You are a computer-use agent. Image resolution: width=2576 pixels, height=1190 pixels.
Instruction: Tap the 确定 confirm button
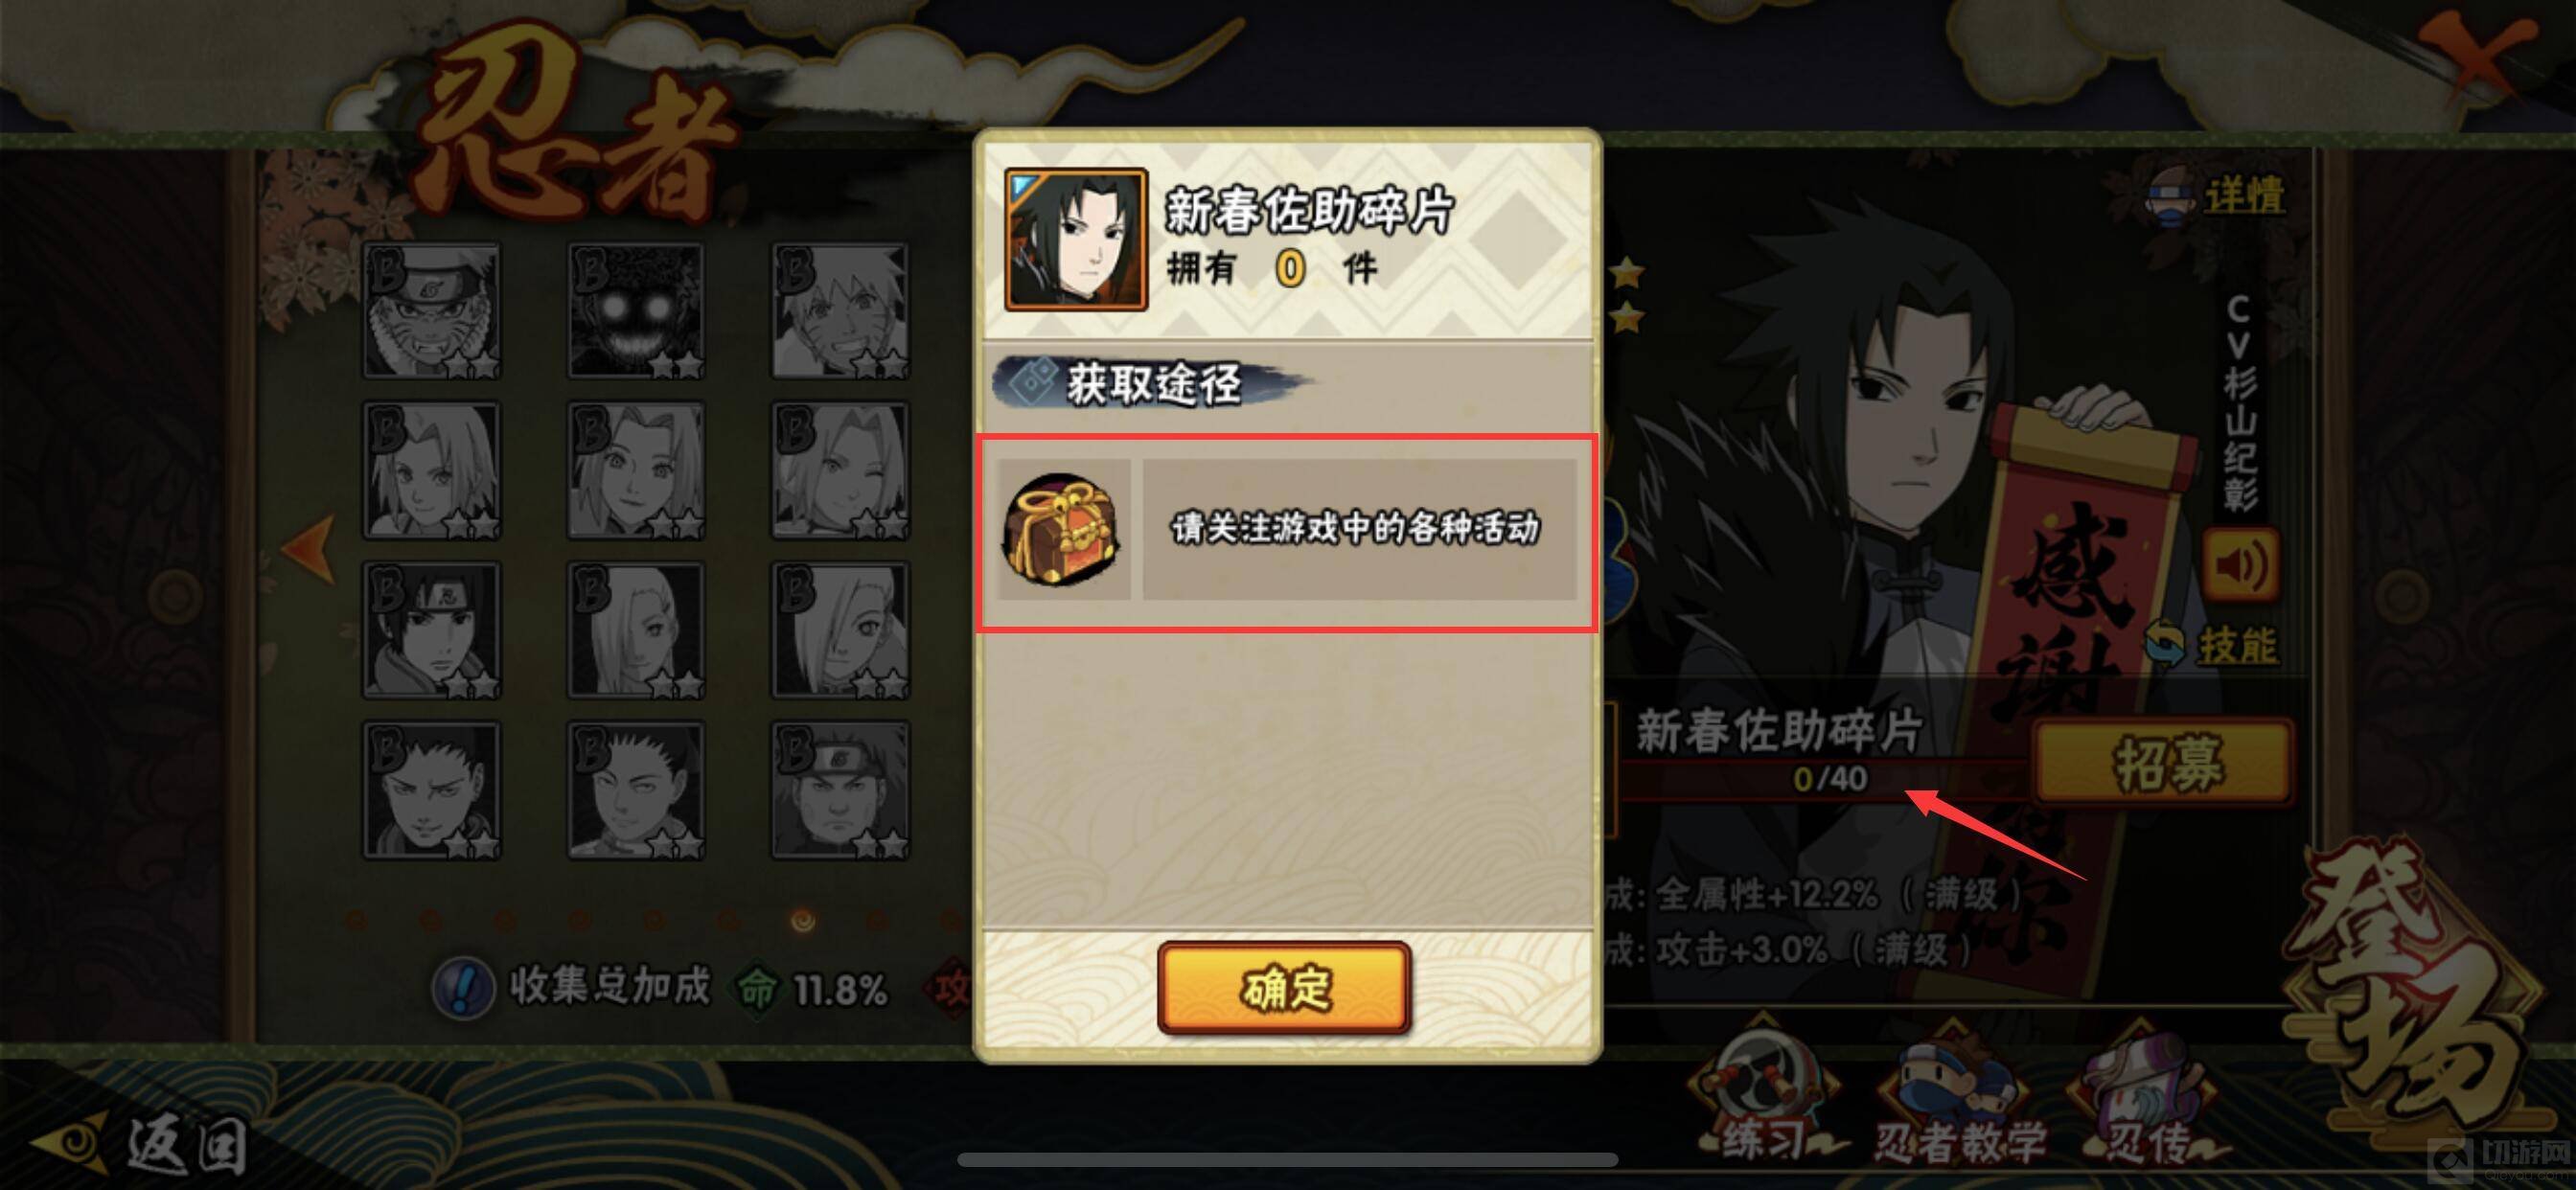click(1284, 988)
